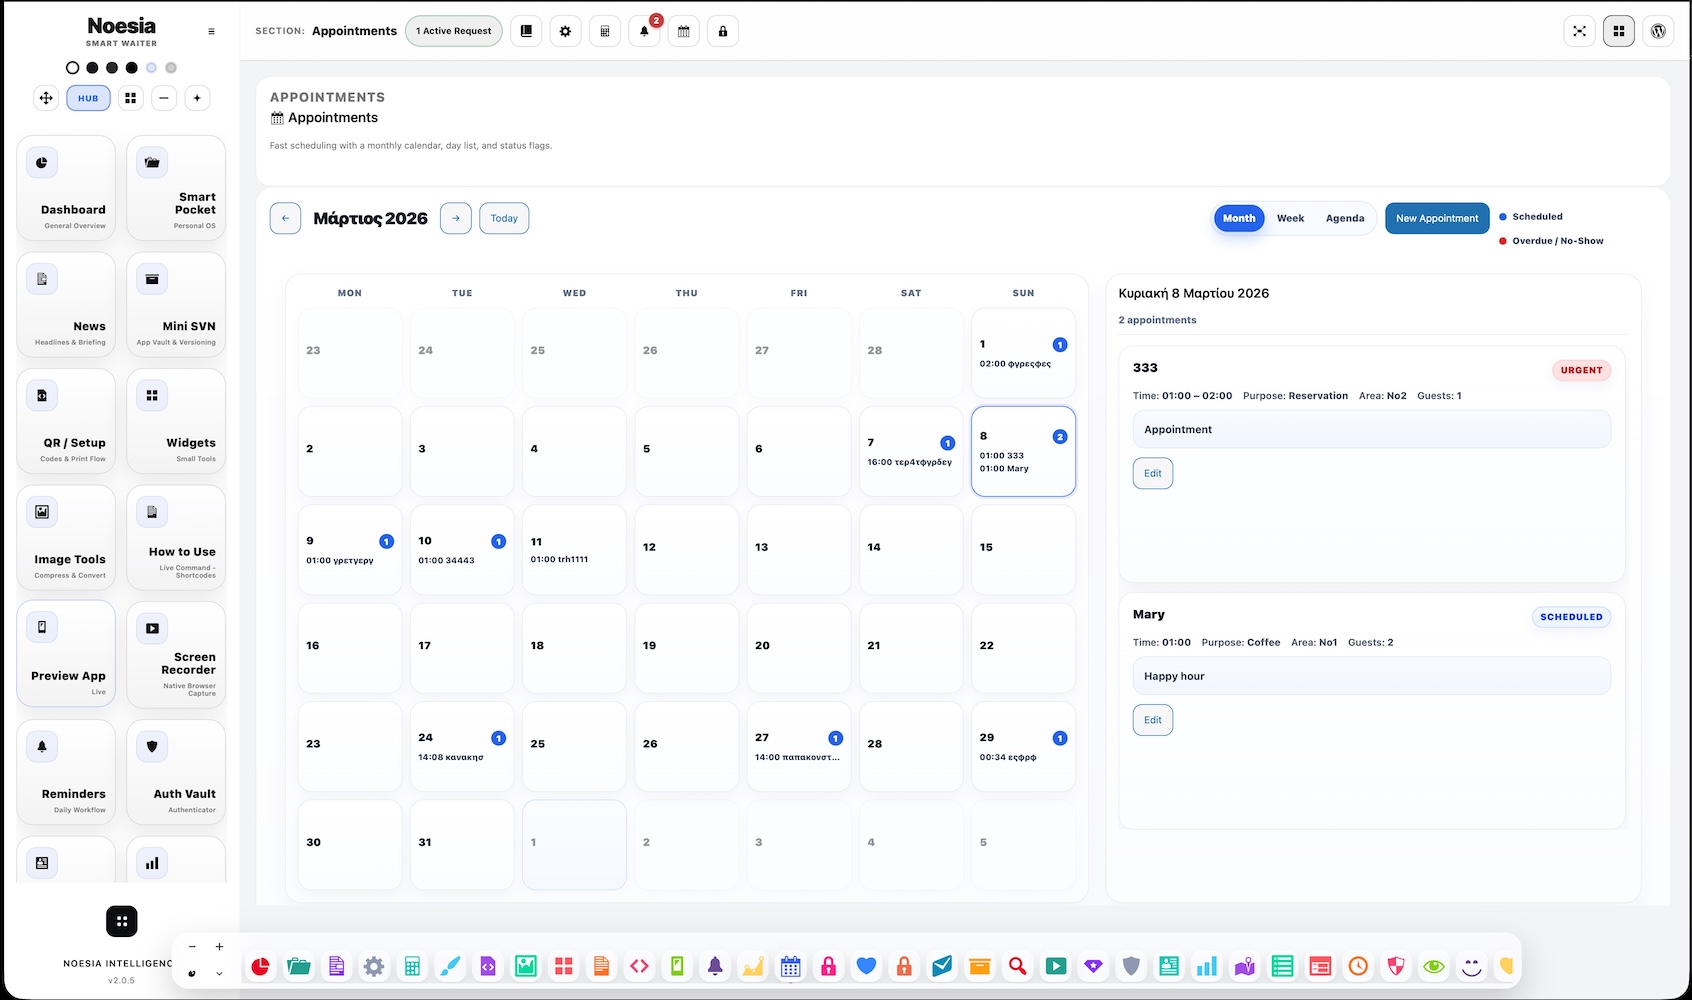This screenshot has width=1692, height=1000.
Task: Click the dock plus button
Action: (219, 946)
